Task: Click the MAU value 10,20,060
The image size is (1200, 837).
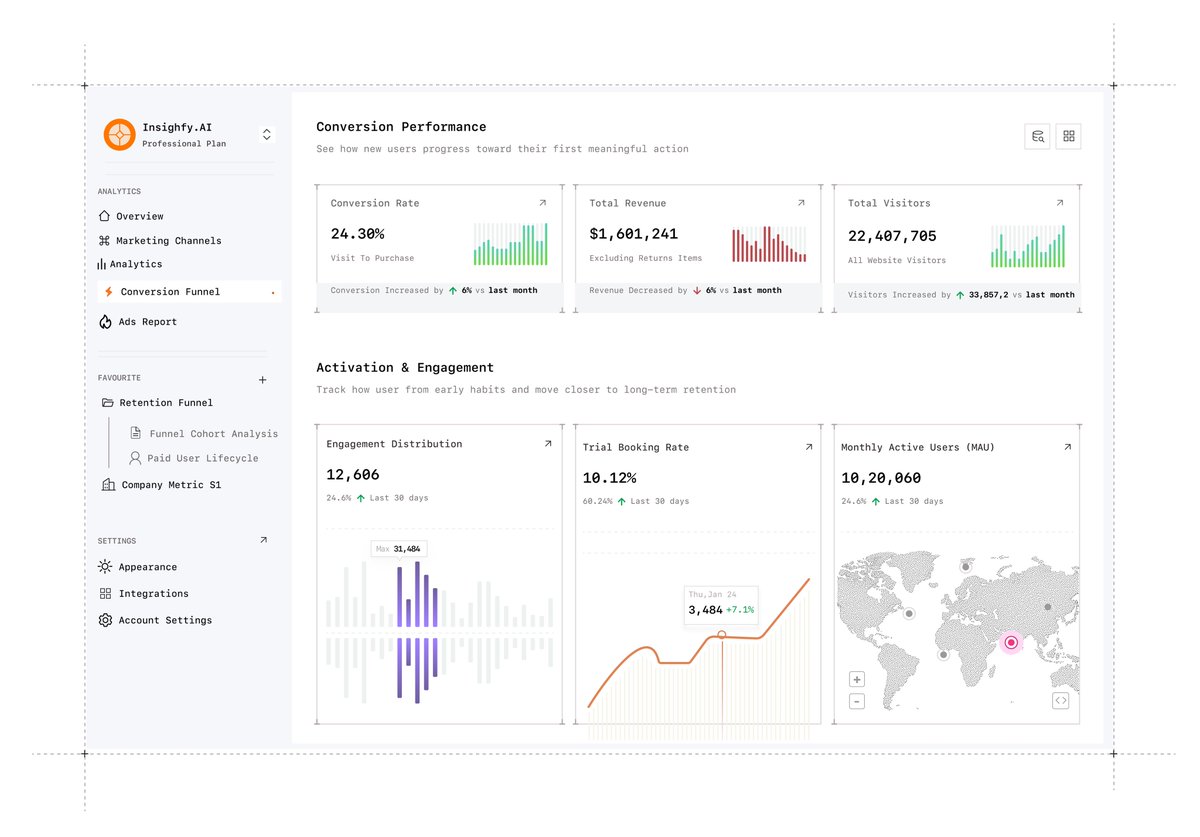Action: tap(881, 478)
